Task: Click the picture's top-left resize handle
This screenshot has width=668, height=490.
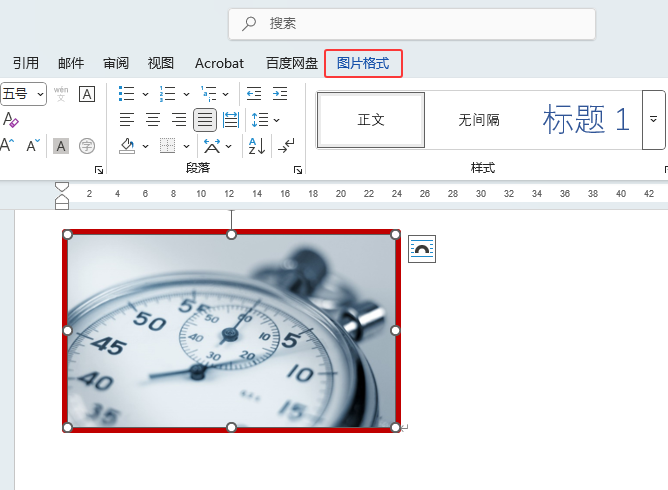Action: tap(67, 234)
